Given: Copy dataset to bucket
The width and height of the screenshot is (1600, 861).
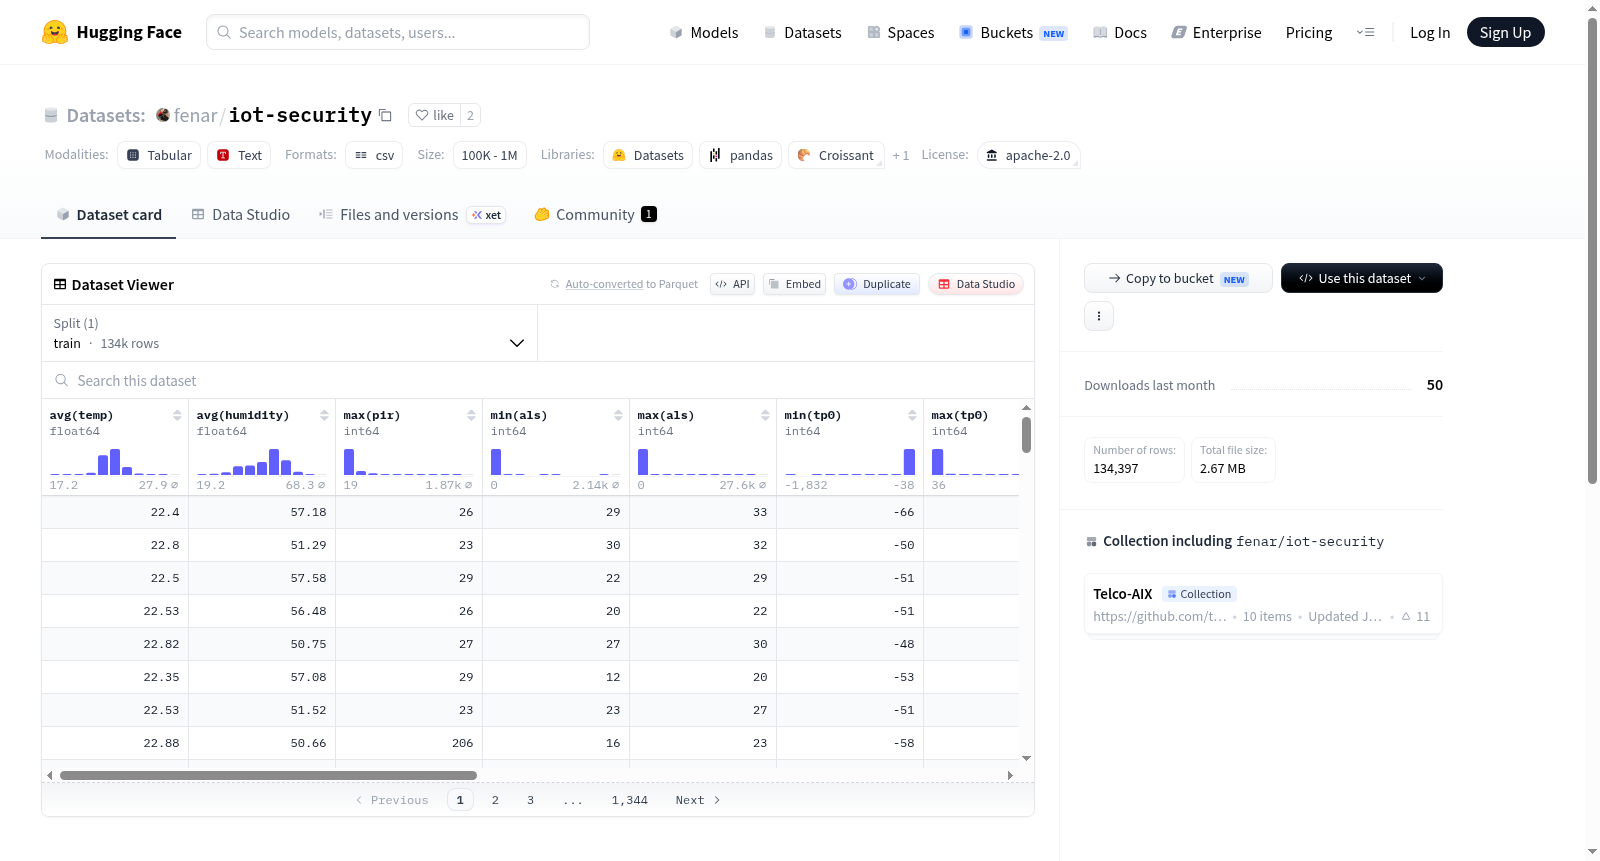Looking at the screenshot, I should click(x=1178, y=278).
